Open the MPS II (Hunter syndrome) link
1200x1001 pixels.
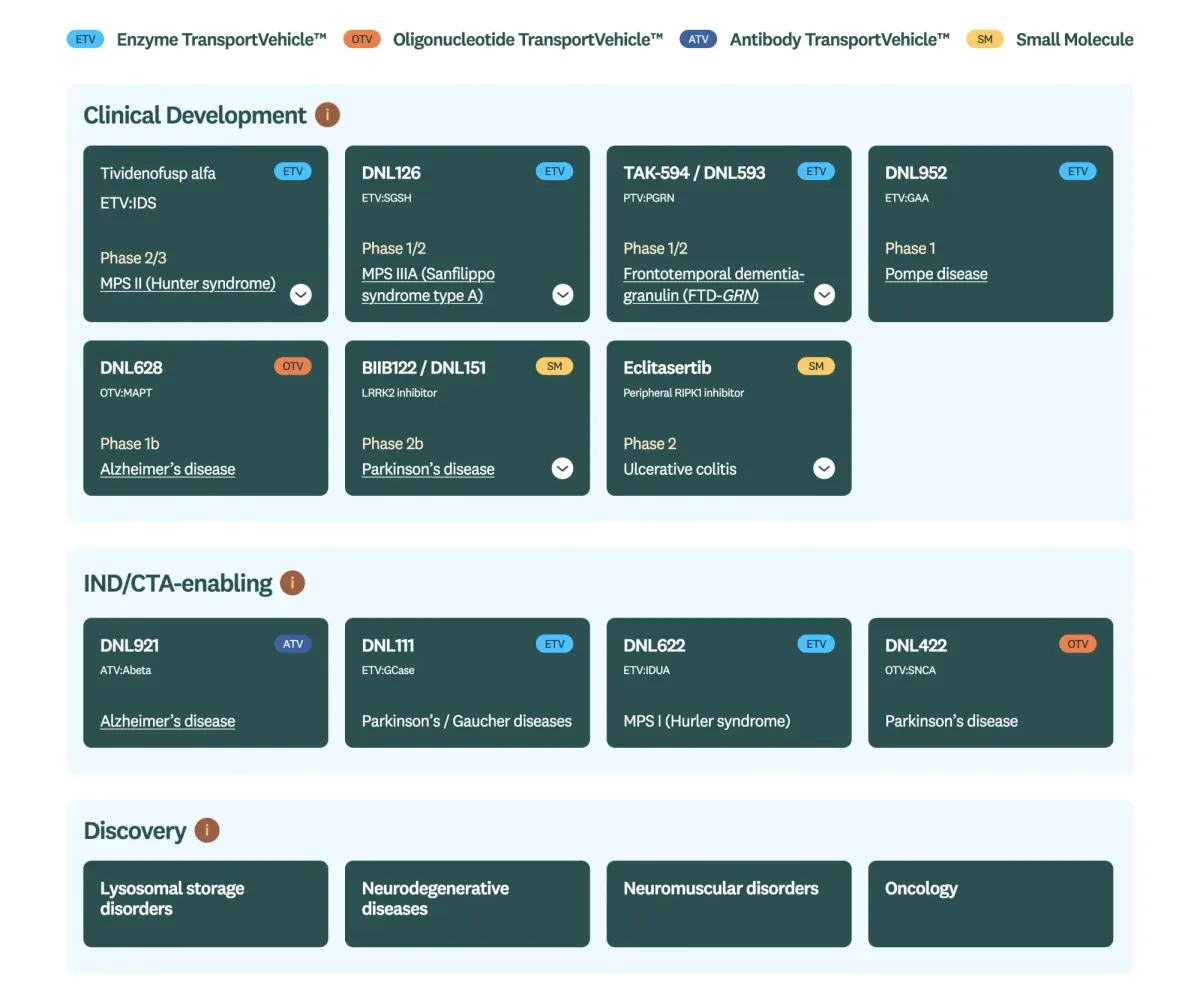(187, 283)
